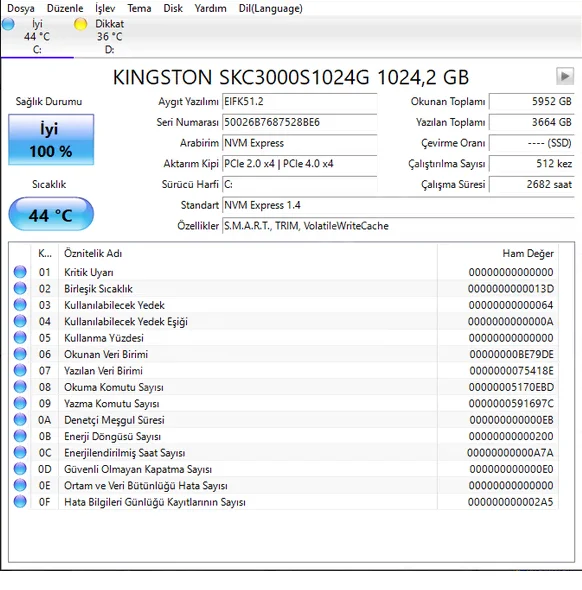582x590 pixels.
Task: Select the Okunan Veri Birimi attribute name
Action: pyautogui.click(x=106, y=354)
